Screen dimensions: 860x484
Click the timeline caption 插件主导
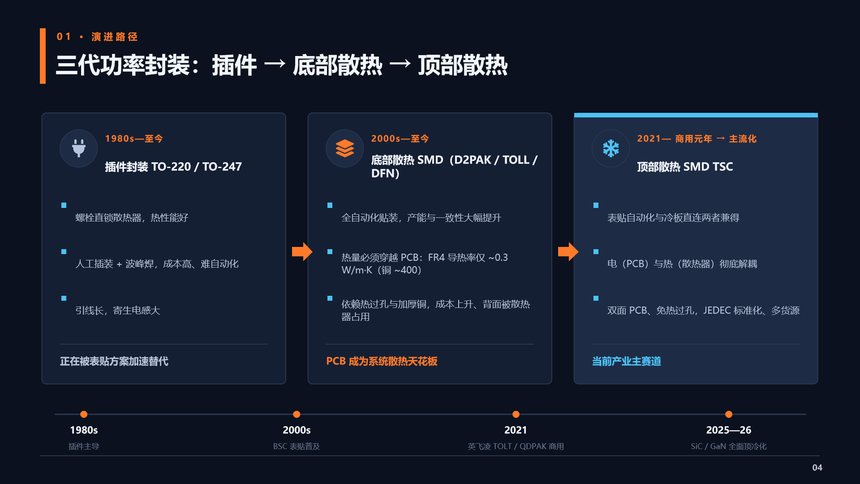pos(83,447)
